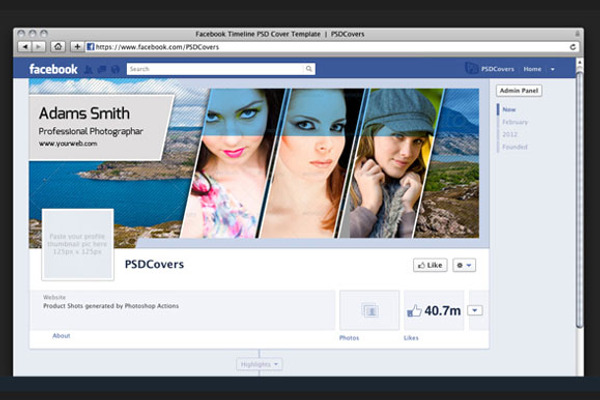Image resolution: width=600 pixels, height=400 pixels.
Task: Reload the page with the refresh icon
Action: pos(573,47)
